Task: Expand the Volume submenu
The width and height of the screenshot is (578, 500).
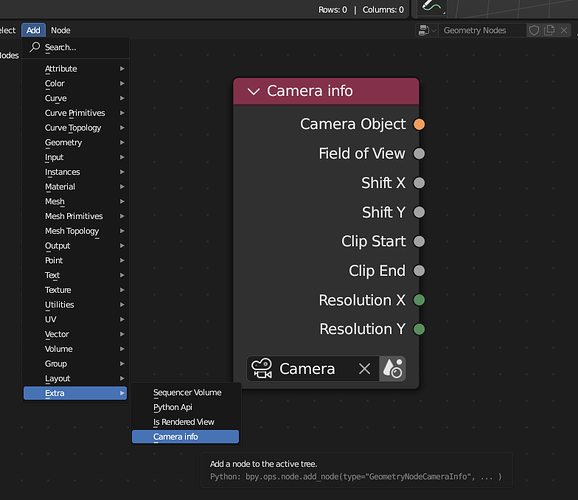Action: point(75,349)
